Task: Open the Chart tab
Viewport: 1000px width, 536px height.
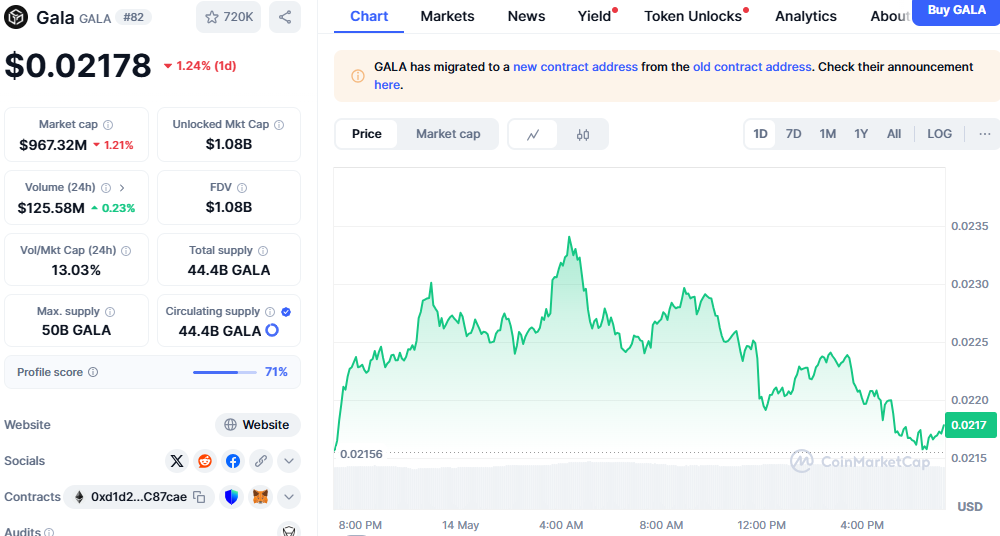Action: tap(369, 17)
